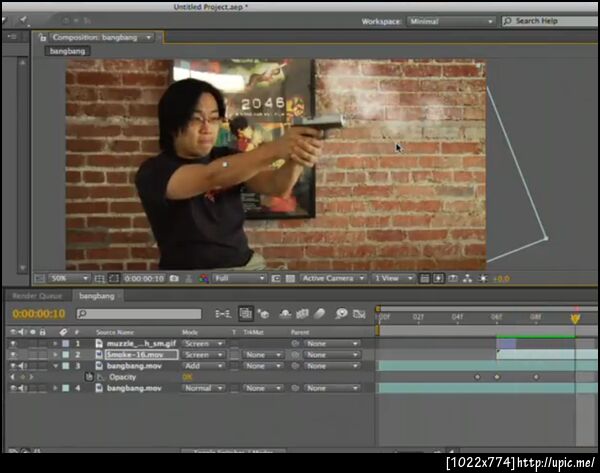Click the snapshot camera icon in viewer toolbar
This screenshot has height=473, width=600.
(x=174, y=279)
